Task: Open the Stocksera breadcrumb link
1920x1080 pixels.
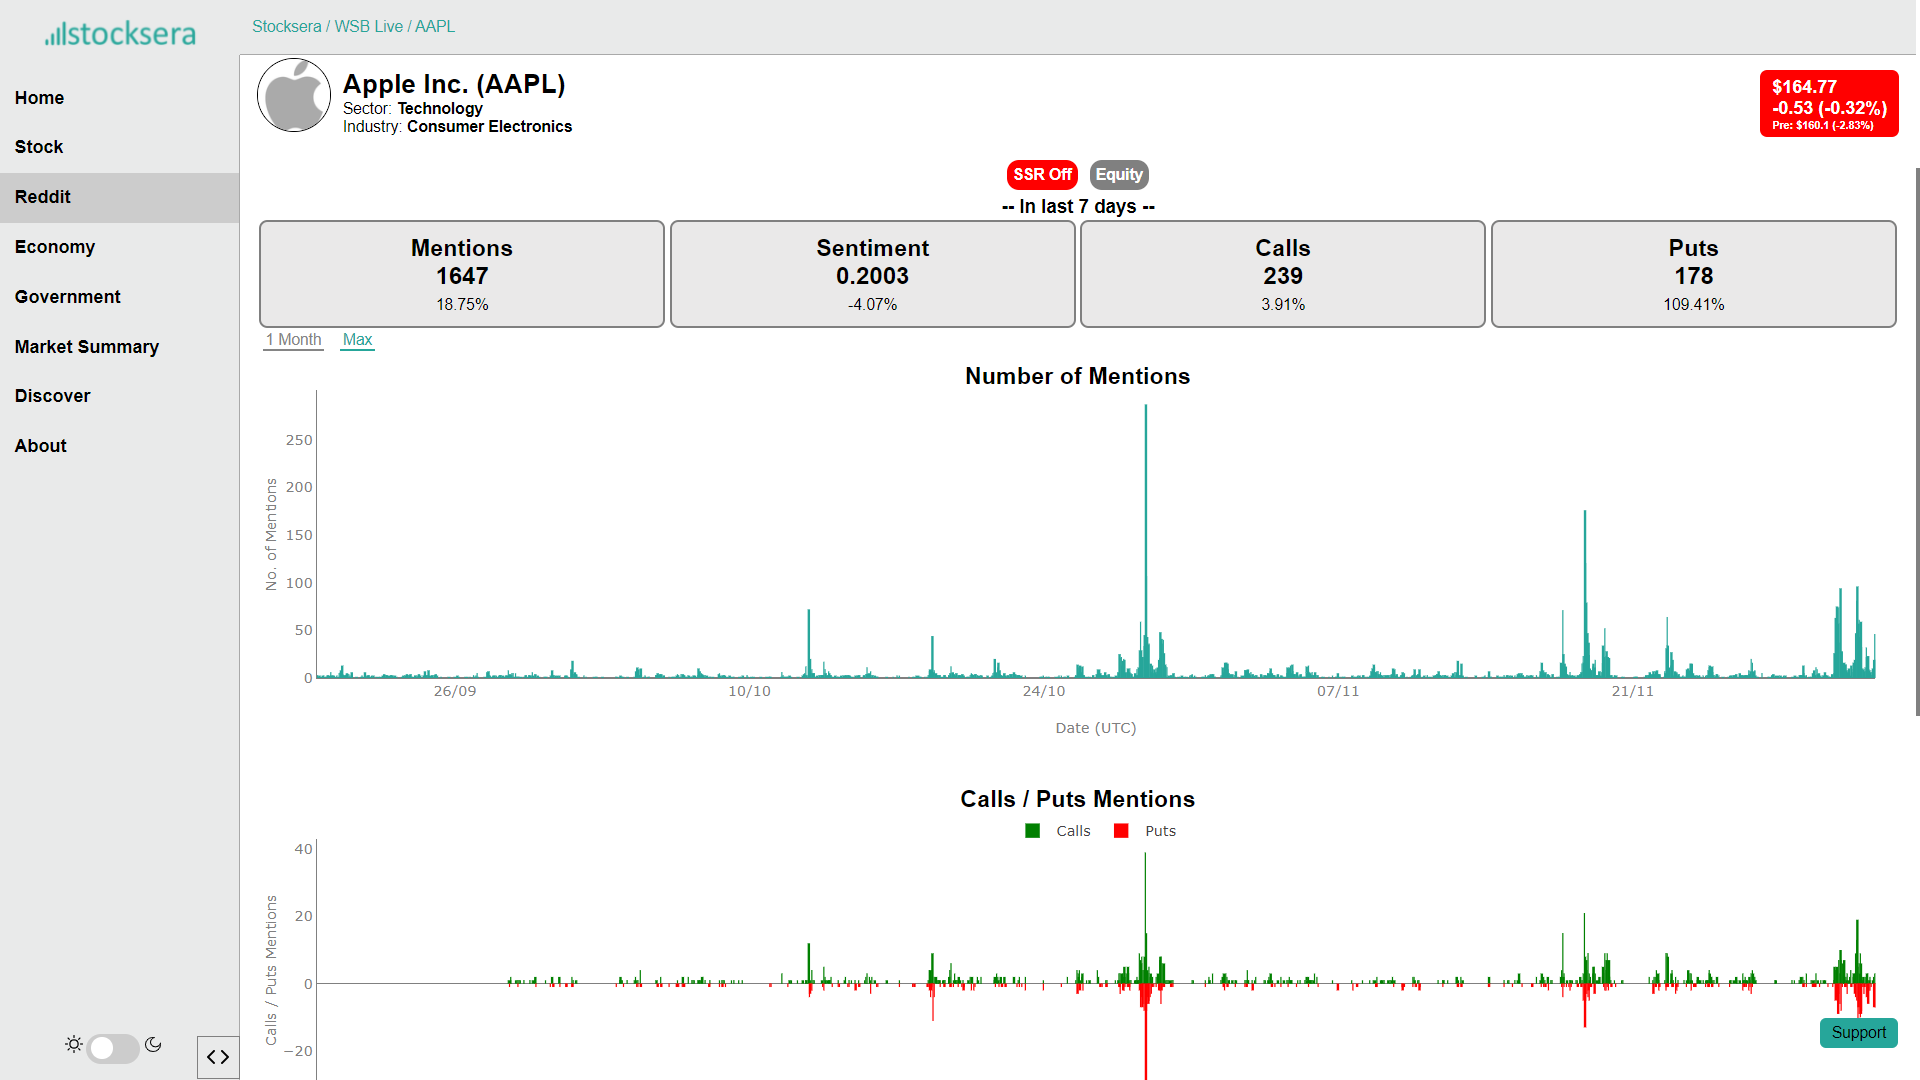Action: [286, 27]
